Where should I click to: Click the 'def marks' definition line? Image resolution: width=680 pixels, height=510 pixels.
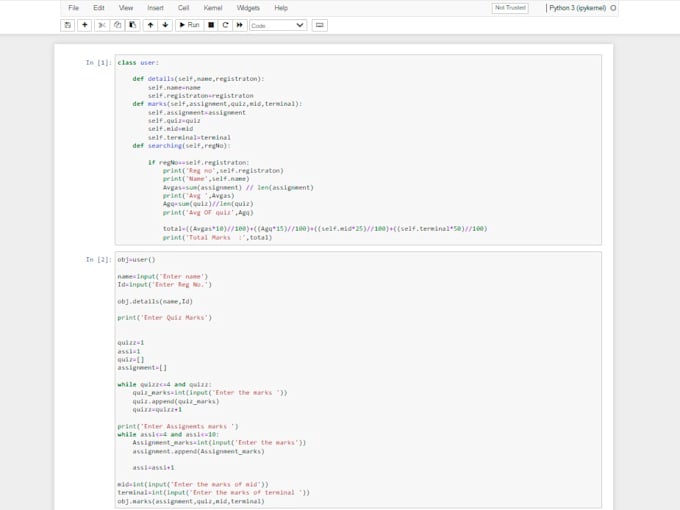pyautogui.click(x=217, y=104)
